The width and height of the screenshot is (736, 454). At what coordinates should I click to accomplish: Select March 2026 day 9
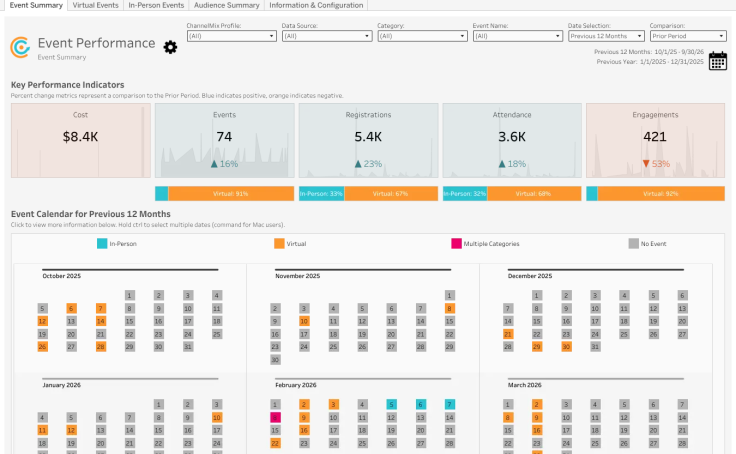[537, 417]
